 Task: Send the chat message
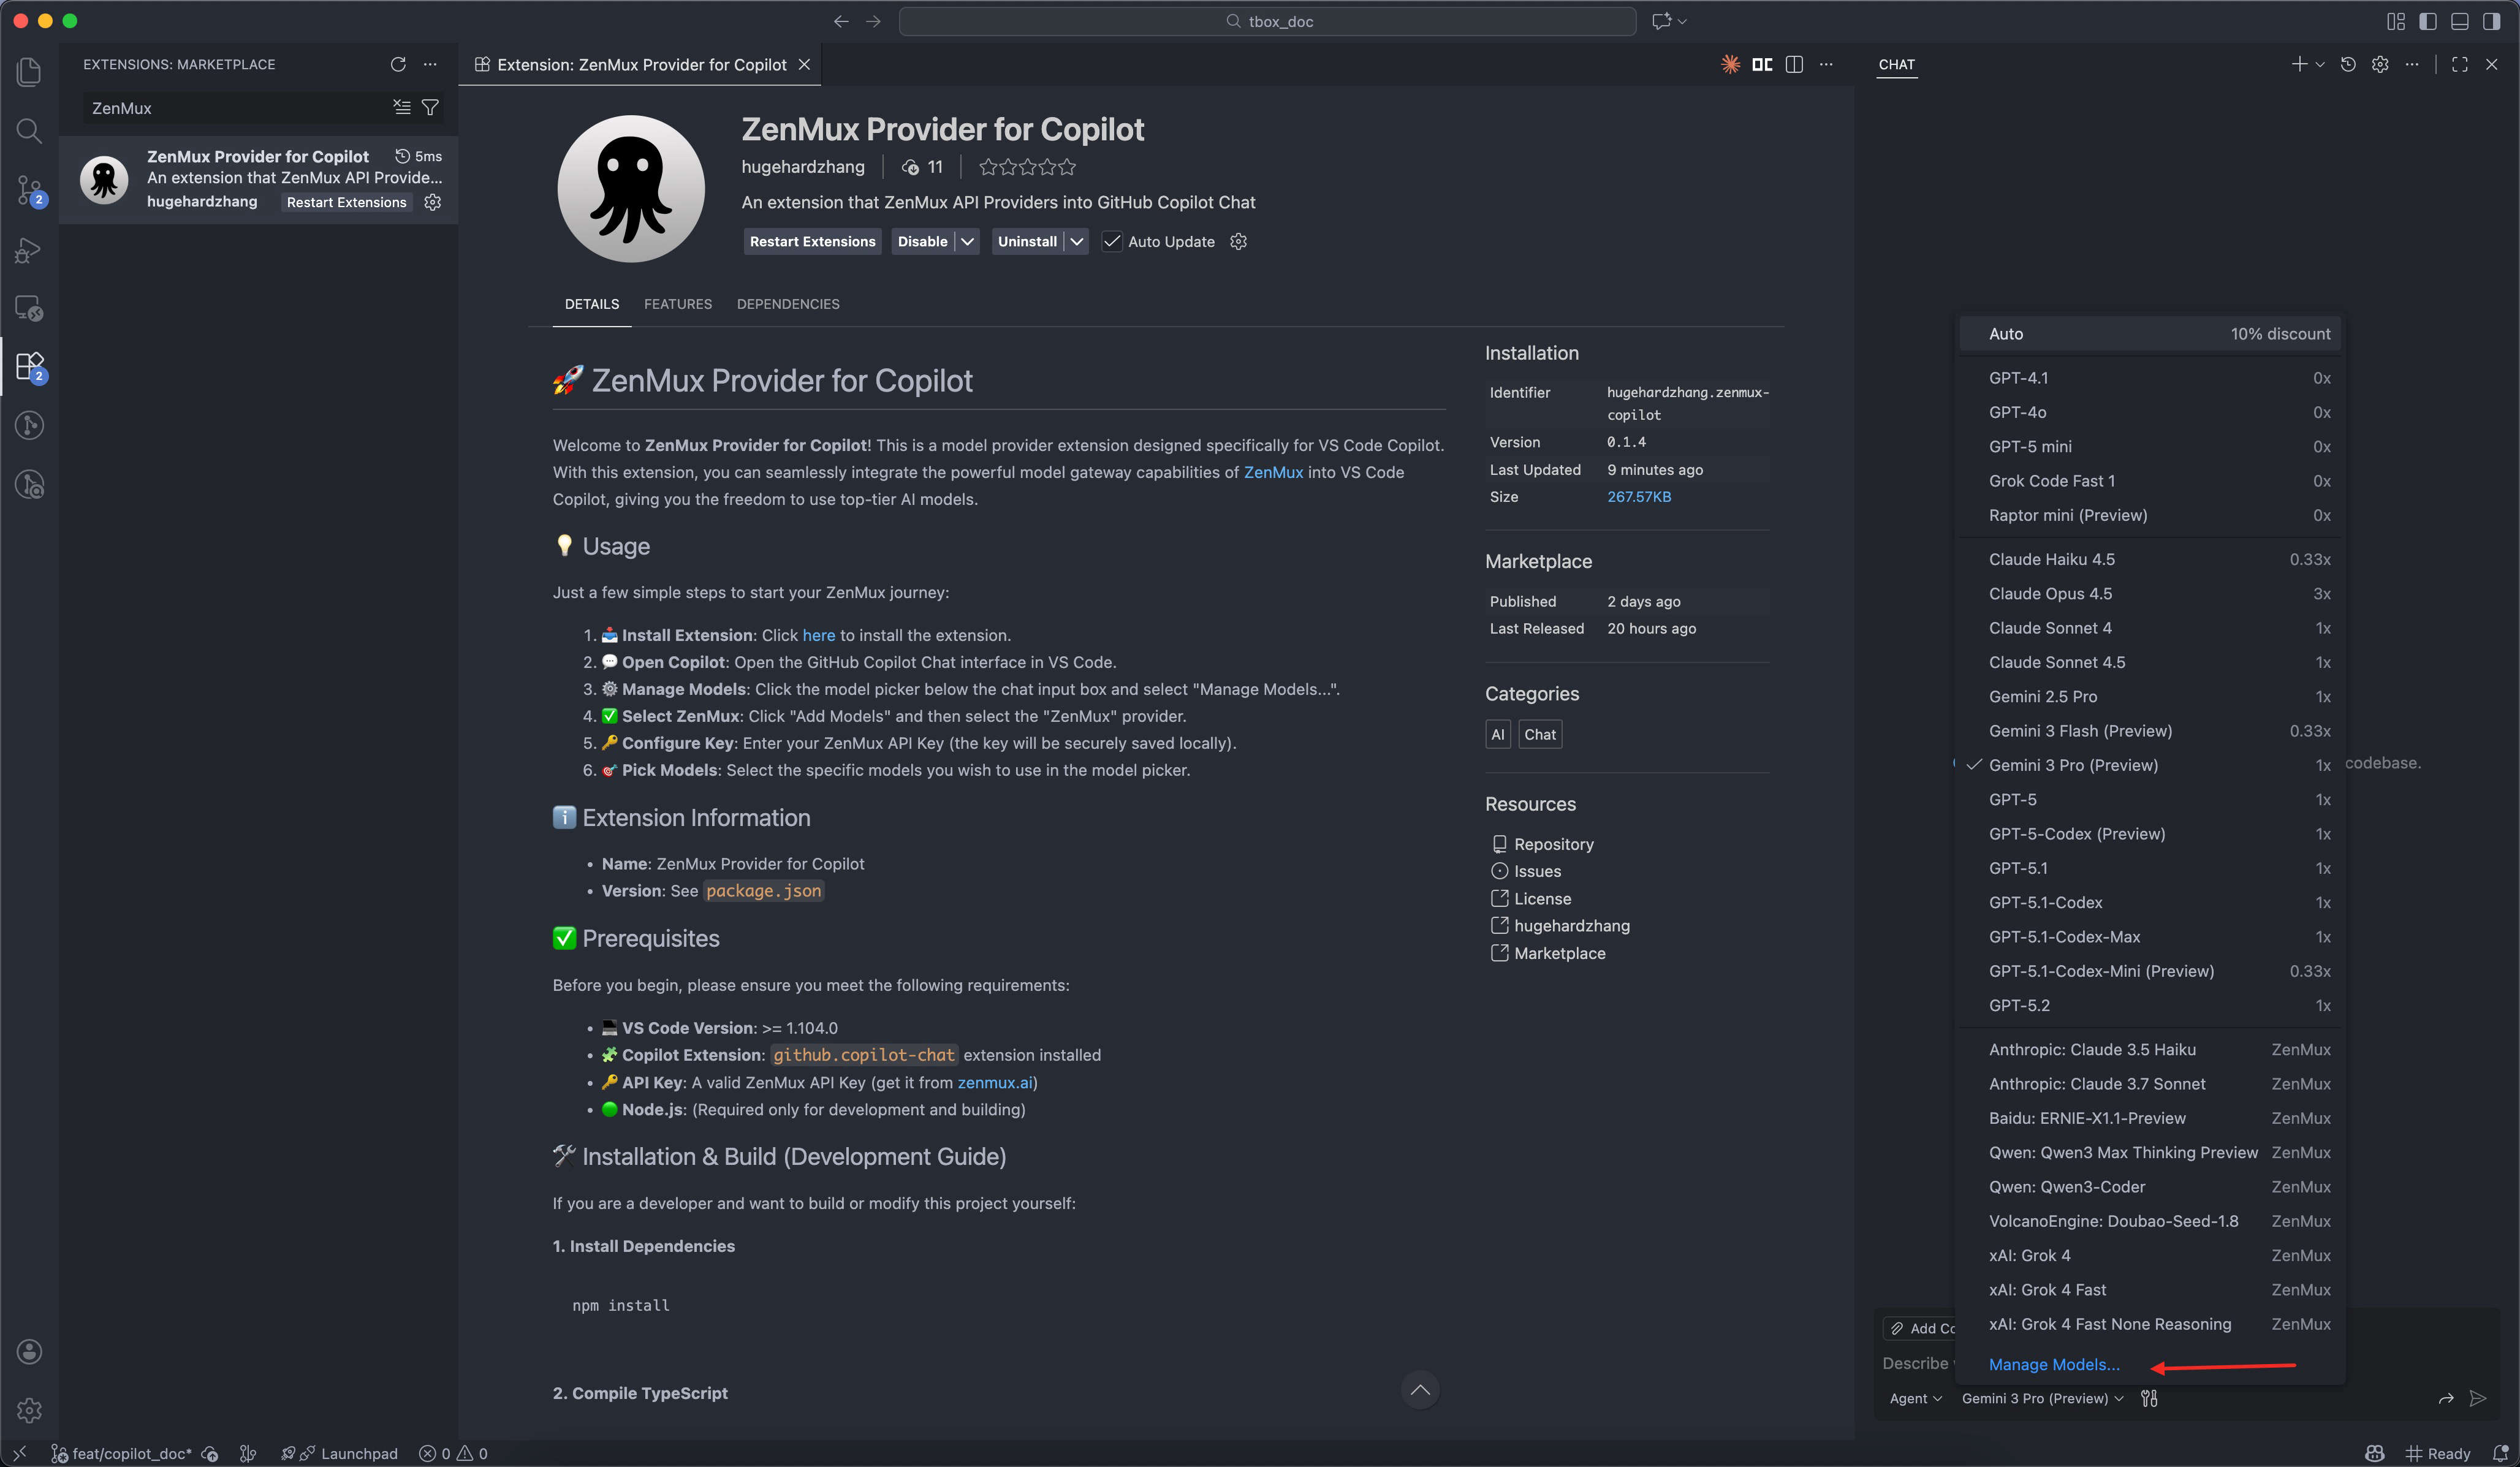(2478, 1399)
